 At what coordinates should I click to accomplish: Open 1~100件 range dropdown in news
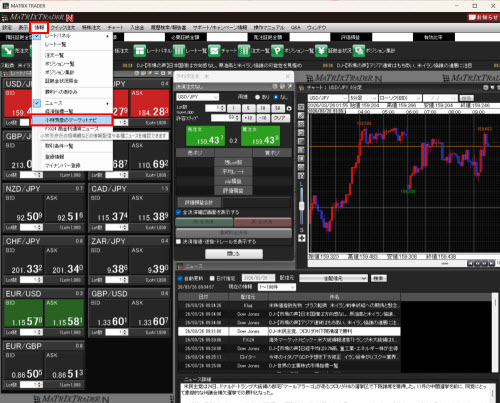click(x=277, y=287)
